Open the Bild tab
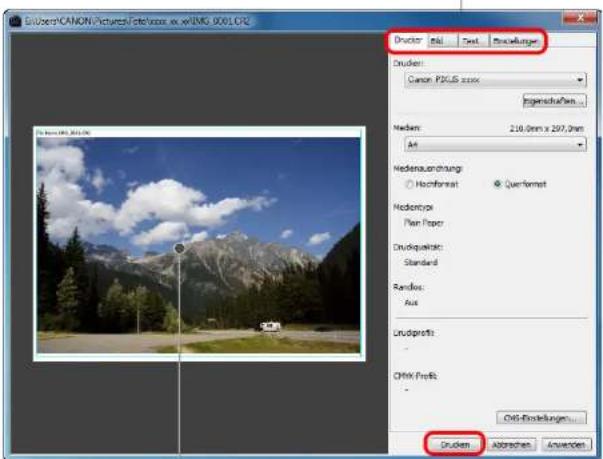Screen dimensions: 603x459 442,41
